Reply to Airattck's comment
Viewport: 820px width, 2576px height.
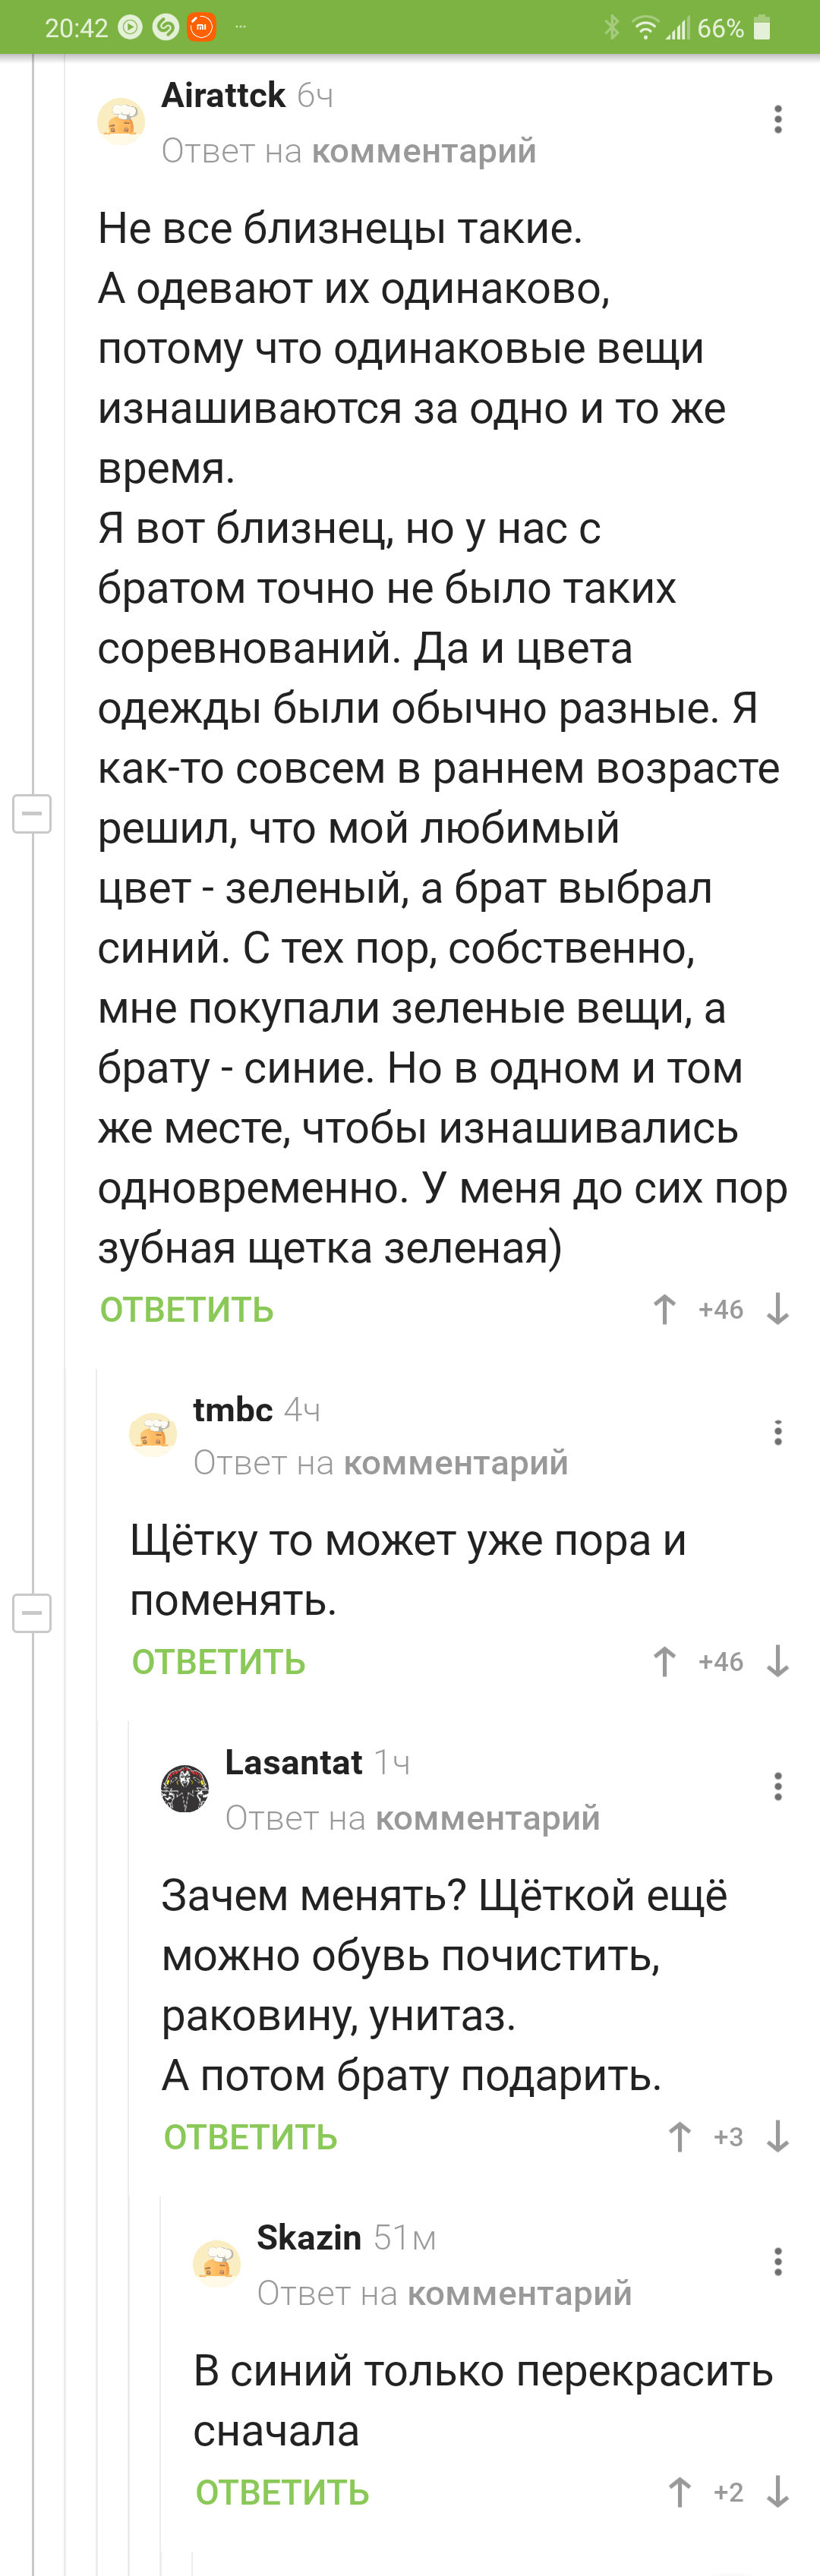tap(187, 1309)
